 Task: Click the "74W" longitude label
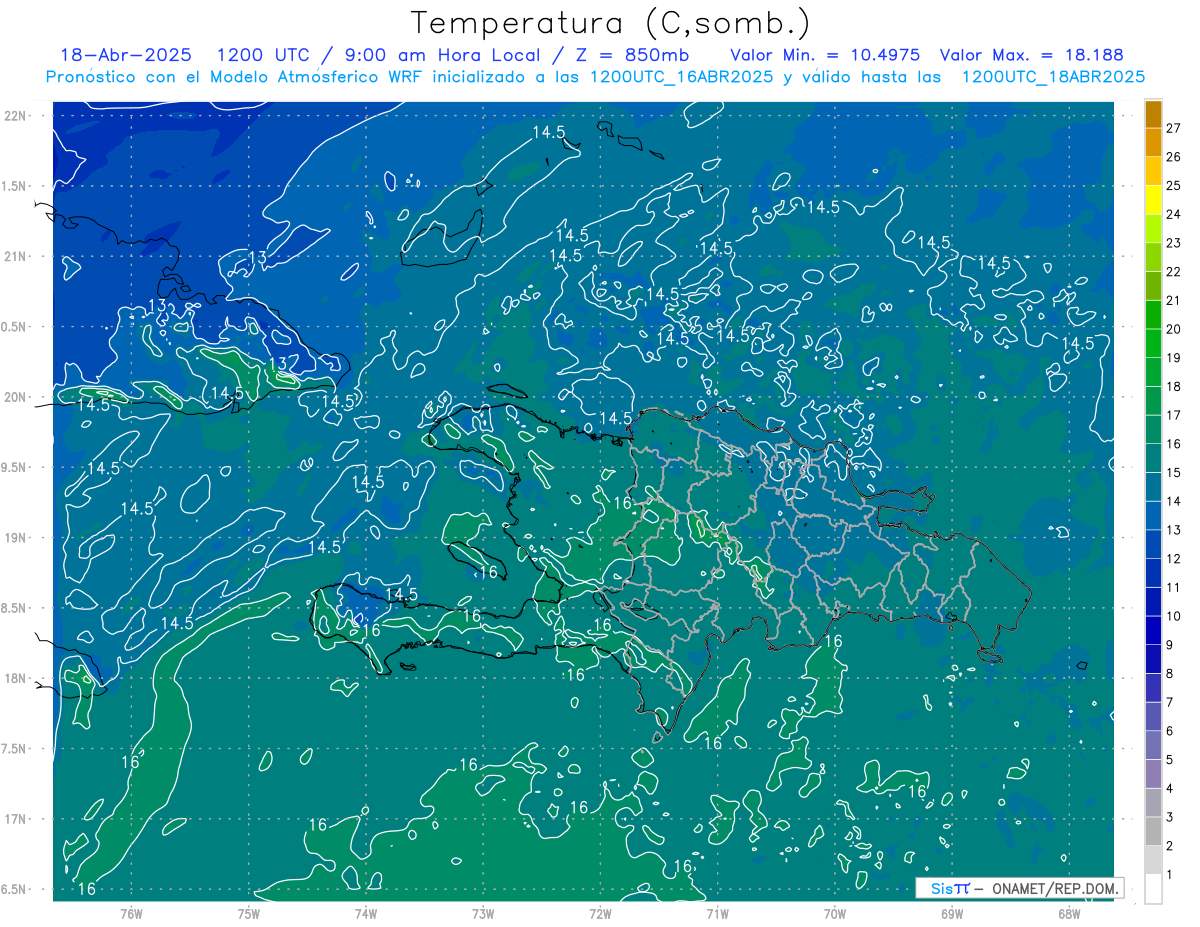pos(366,914)
